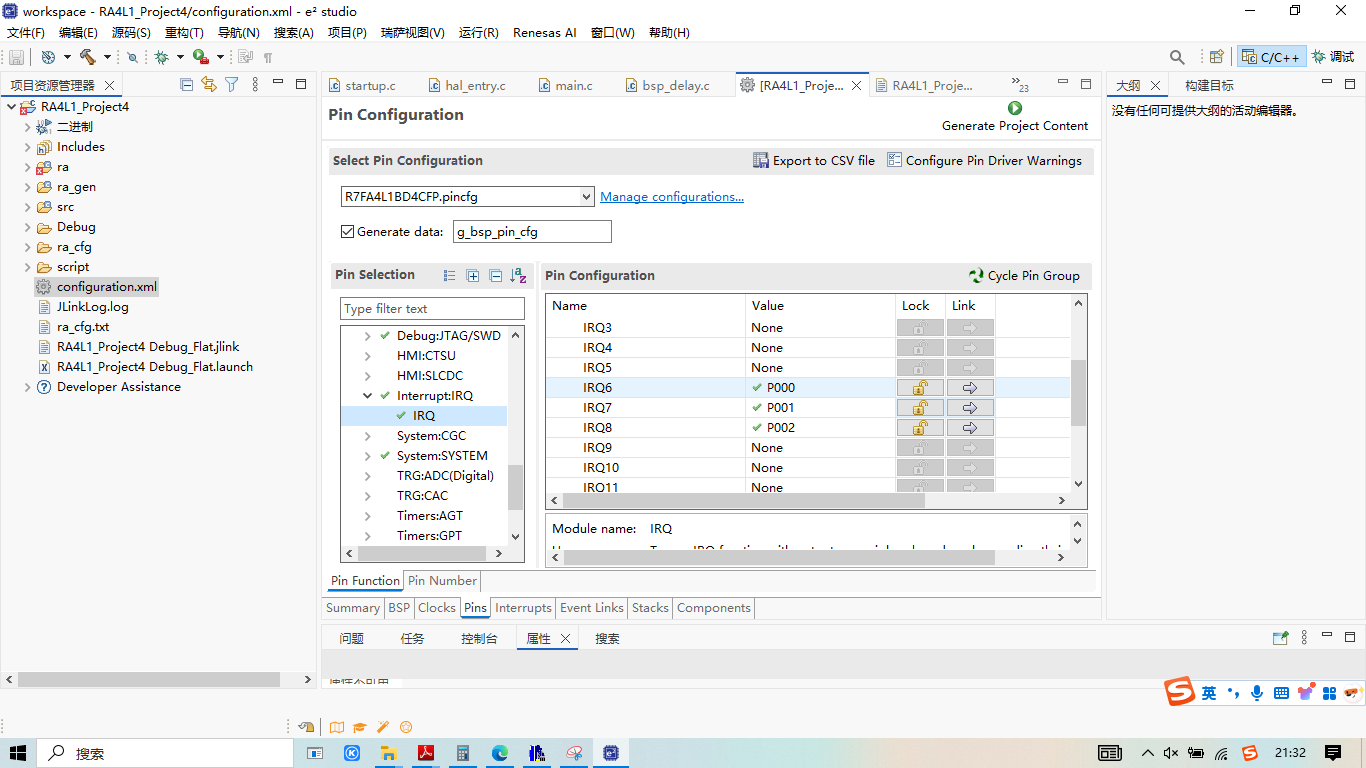
Task: Select the IRQ child tree item
Action: [x=423, y=416]
